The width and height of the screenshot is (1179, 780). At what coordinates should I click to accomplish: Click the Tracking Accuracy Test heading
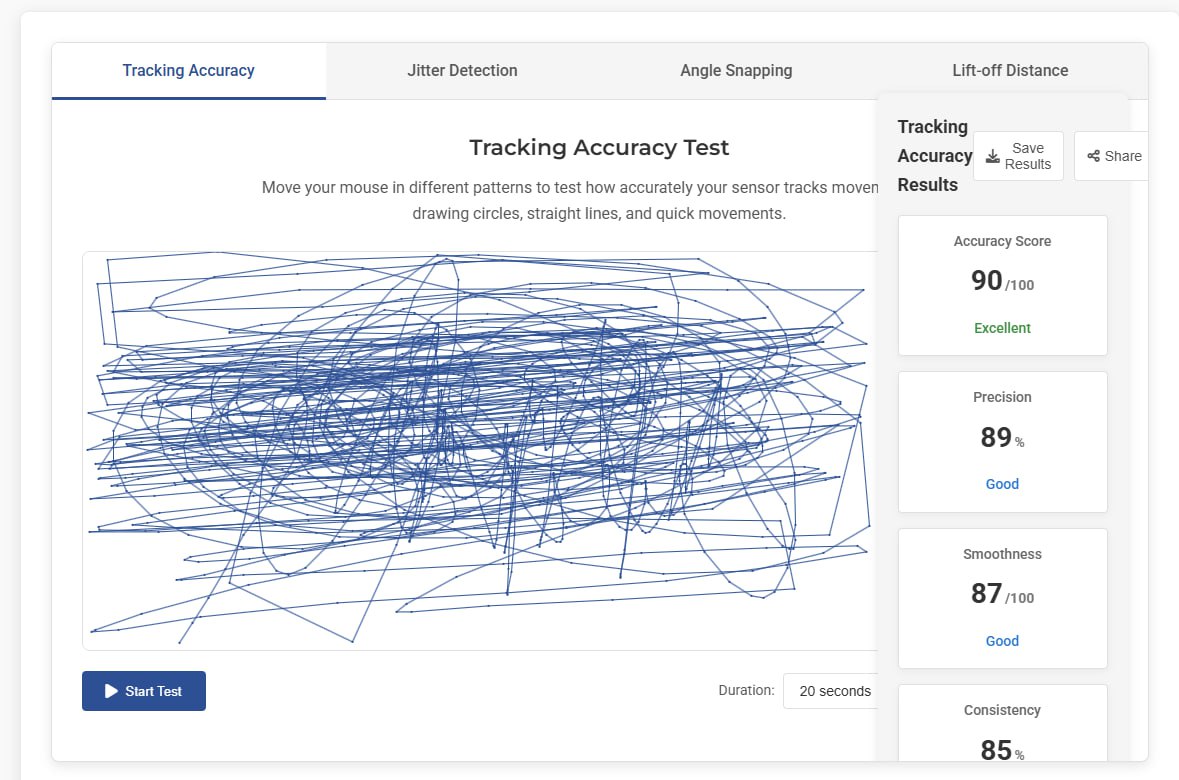pyautogui.click(x=599, y=148)
